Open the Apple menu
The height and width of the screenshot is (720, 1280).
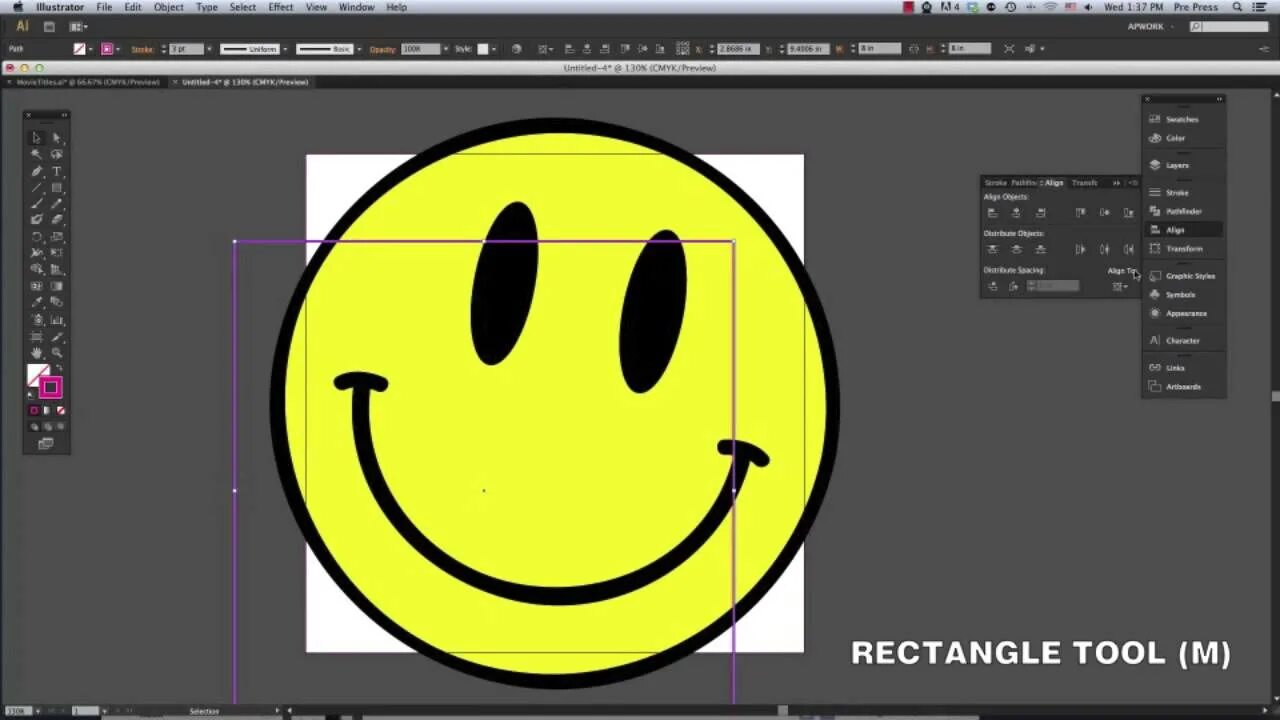click(17, 7)
